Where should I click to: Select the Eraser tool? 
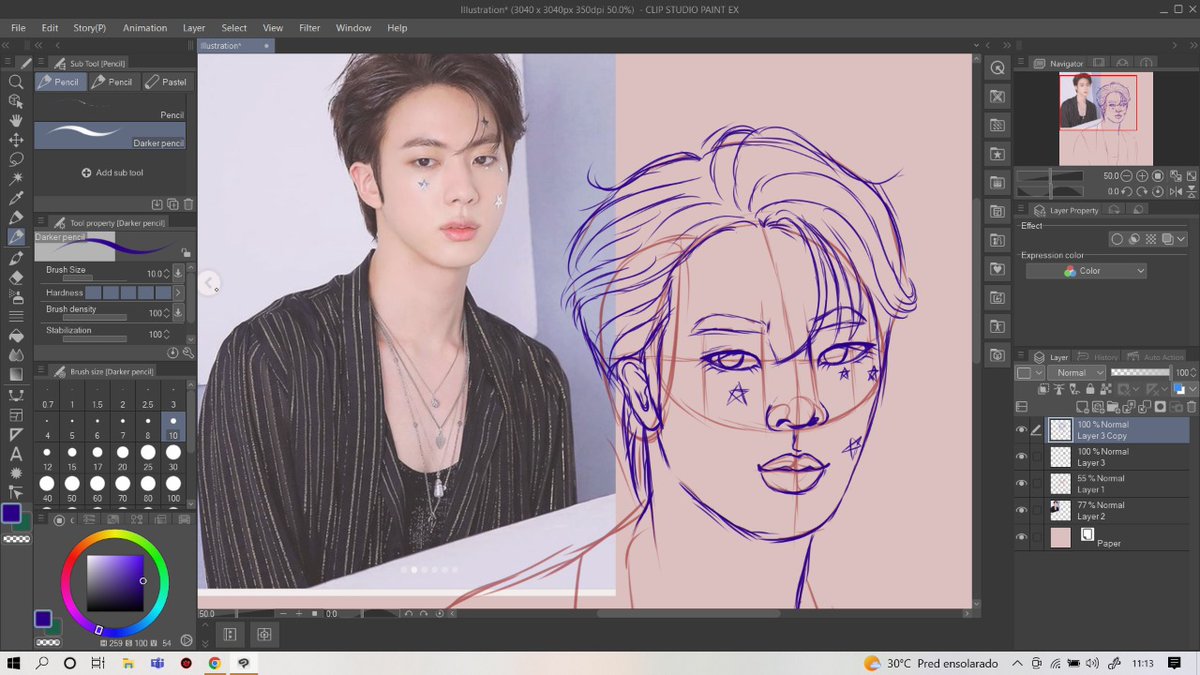pyautogui.click(x=16, y=277)
